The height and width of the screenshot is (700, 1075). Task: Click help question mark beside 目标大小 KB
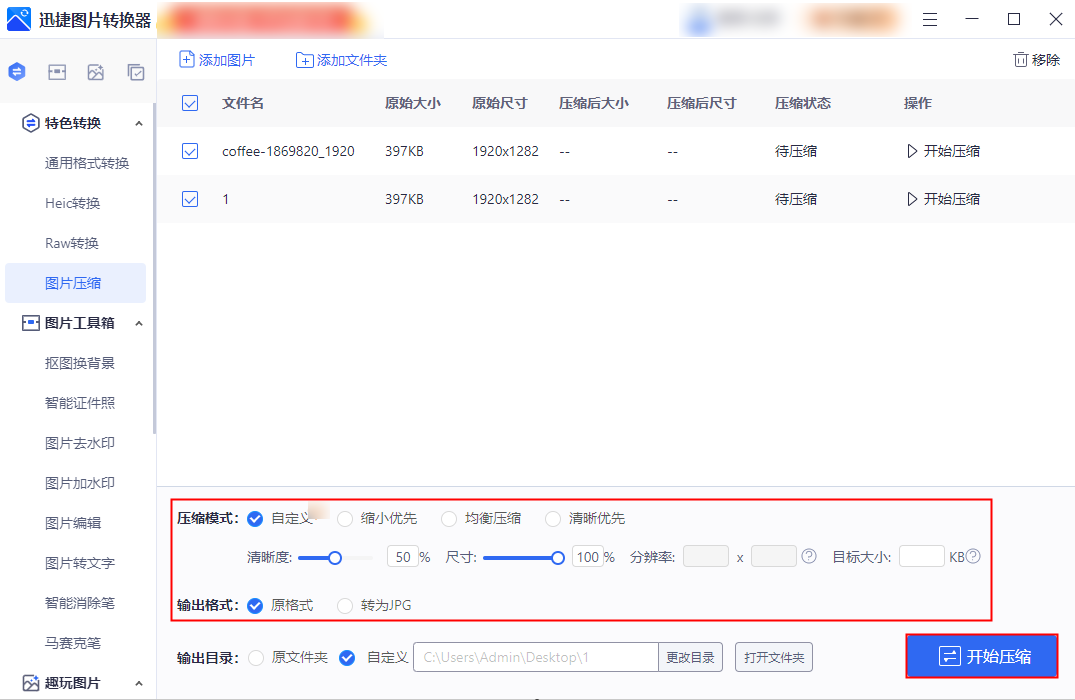pos(973,556)
